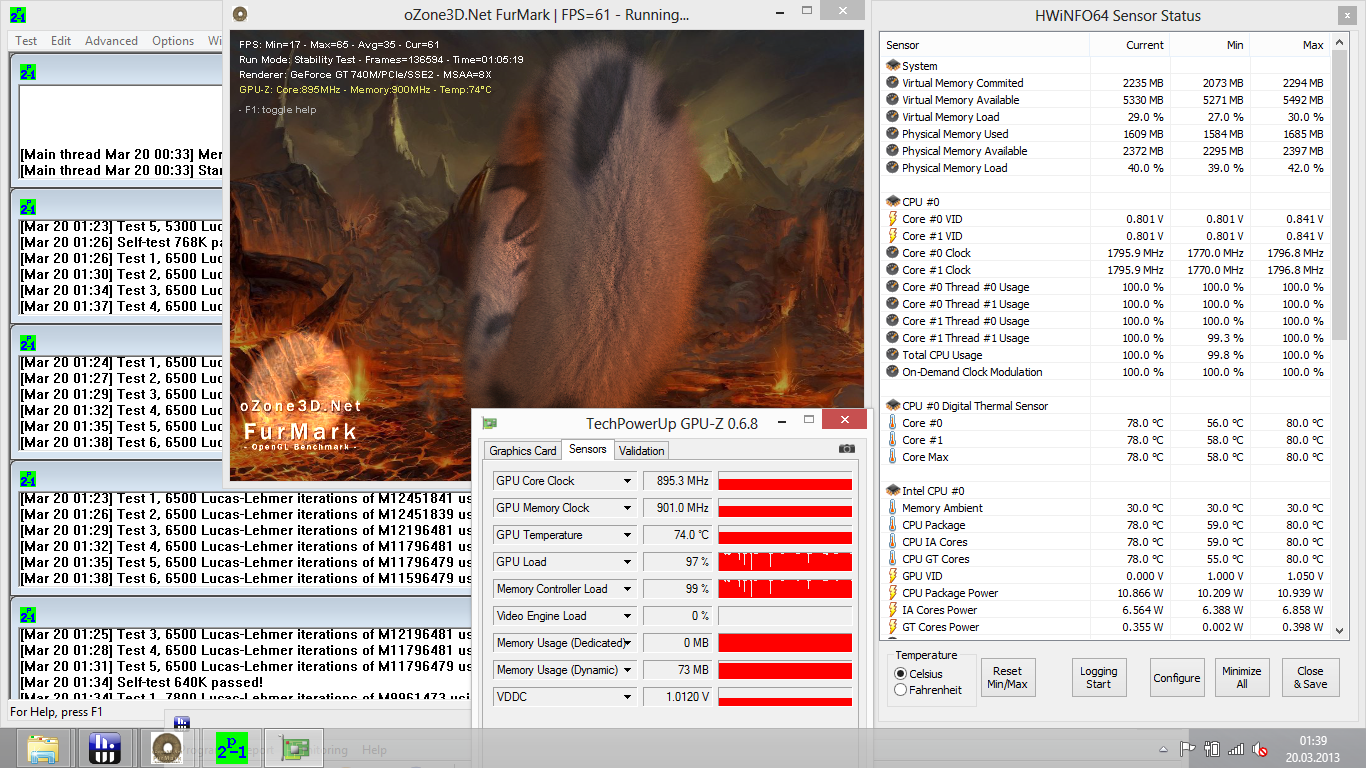The height and width of the screenshot is (768, 1366).
Task: Click the icon beside Virtual Memory Commited
Action: click(893, 83)
